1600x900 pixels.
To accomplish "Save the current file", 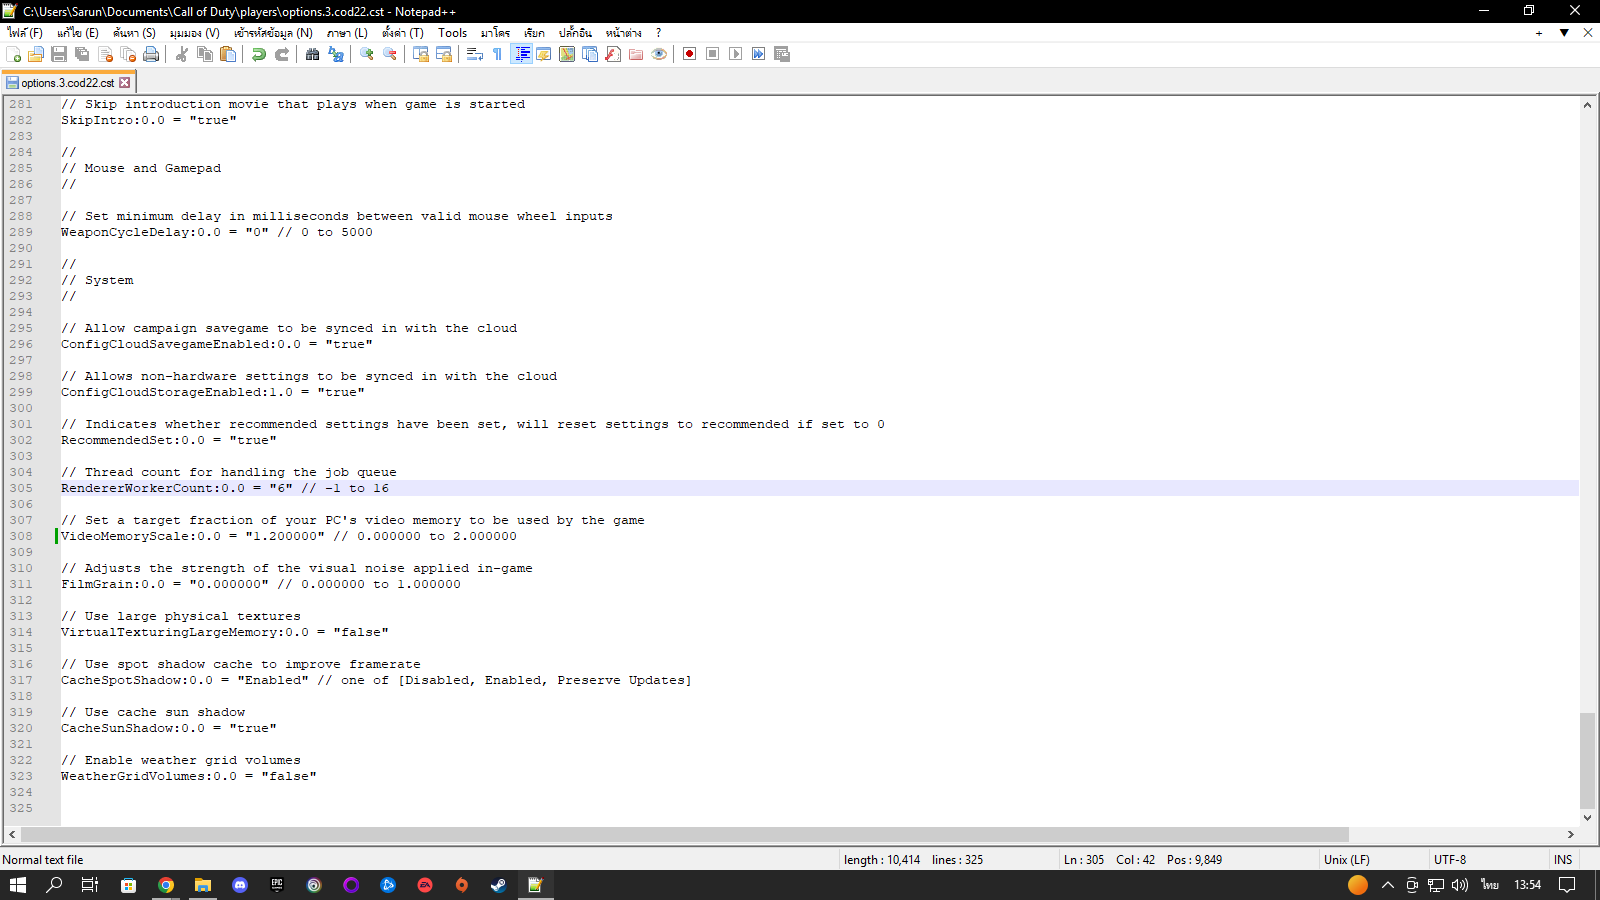I will [59, 54].
